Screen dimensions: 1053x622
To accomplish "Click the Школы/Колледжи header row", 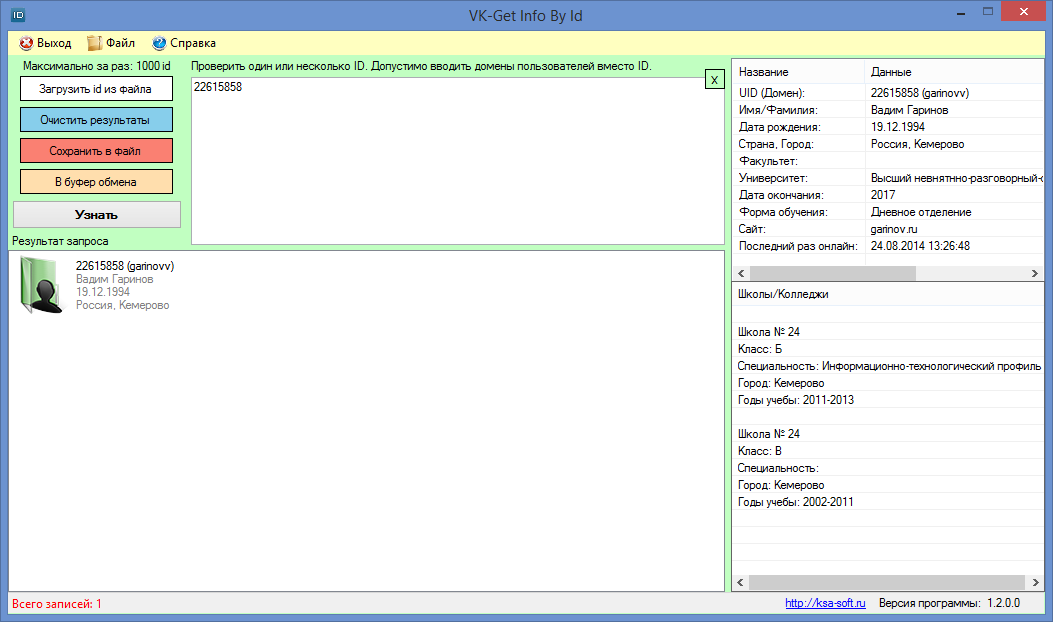I will [x=887, y=294].
